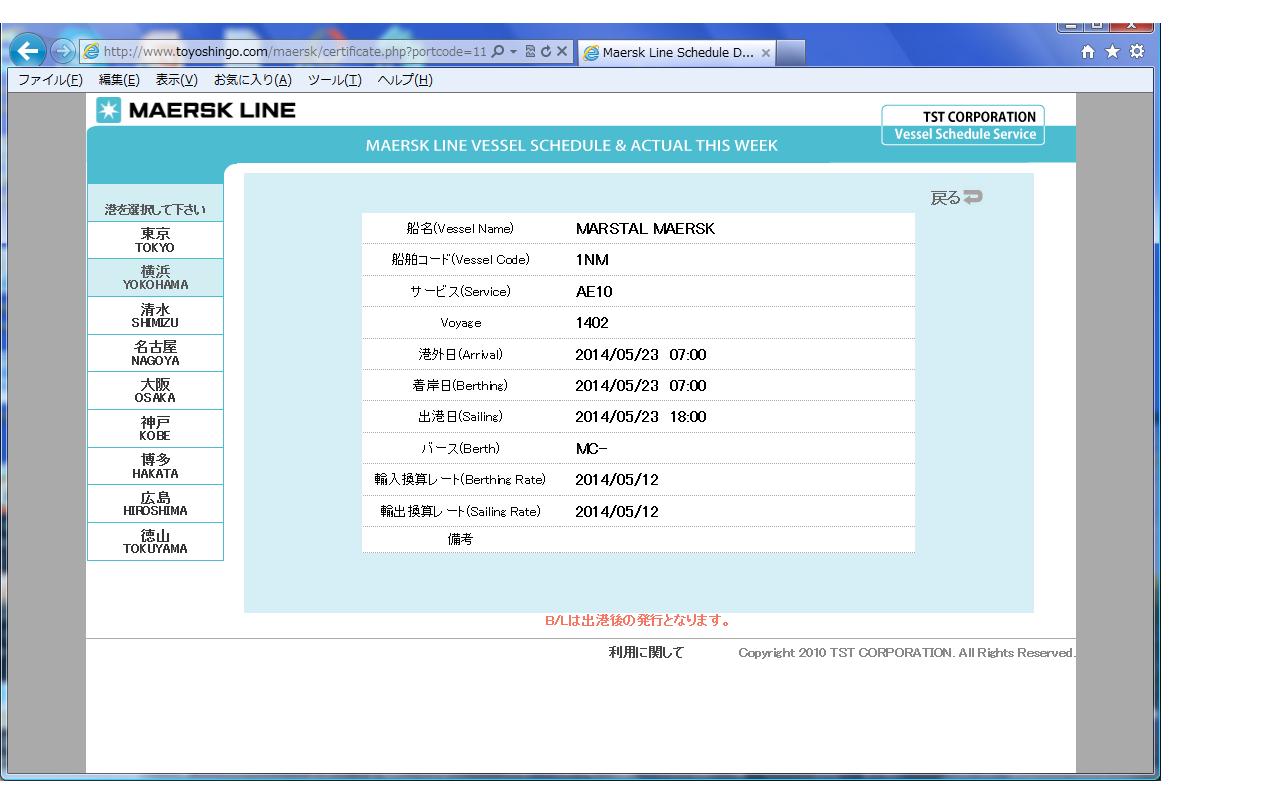Open the ヘルプ(H) menu
Screen dimensions: 1280x800
tap(405, 80)
